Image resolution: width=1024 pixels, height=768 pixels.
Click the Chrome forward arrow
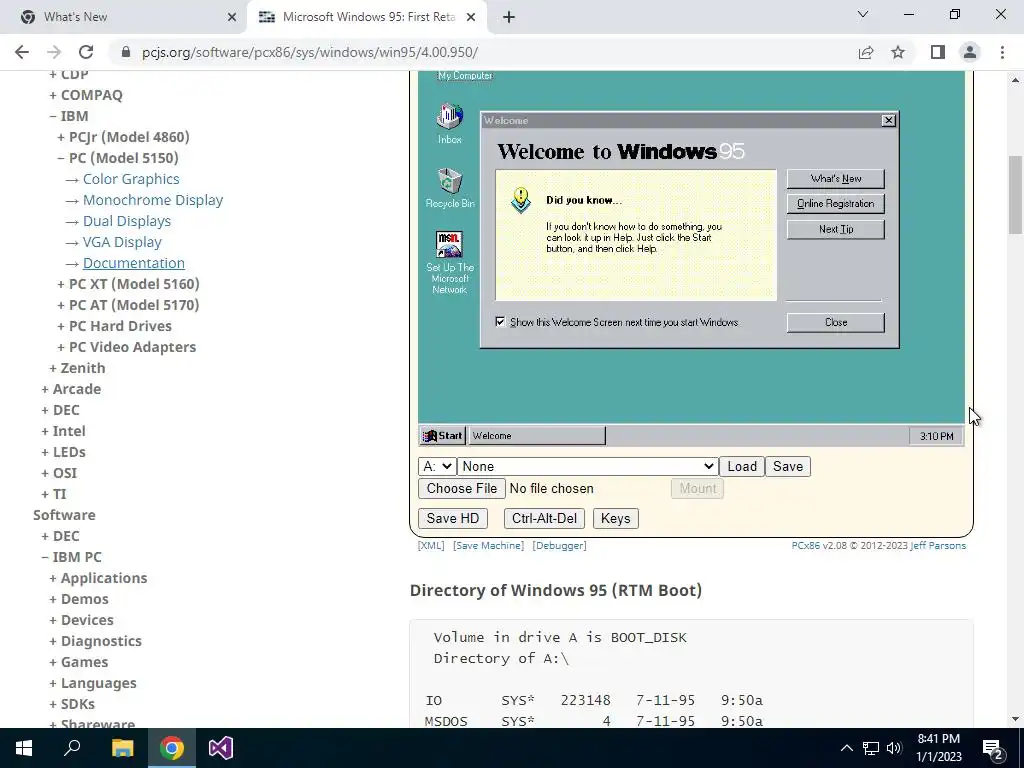(54, 52)
